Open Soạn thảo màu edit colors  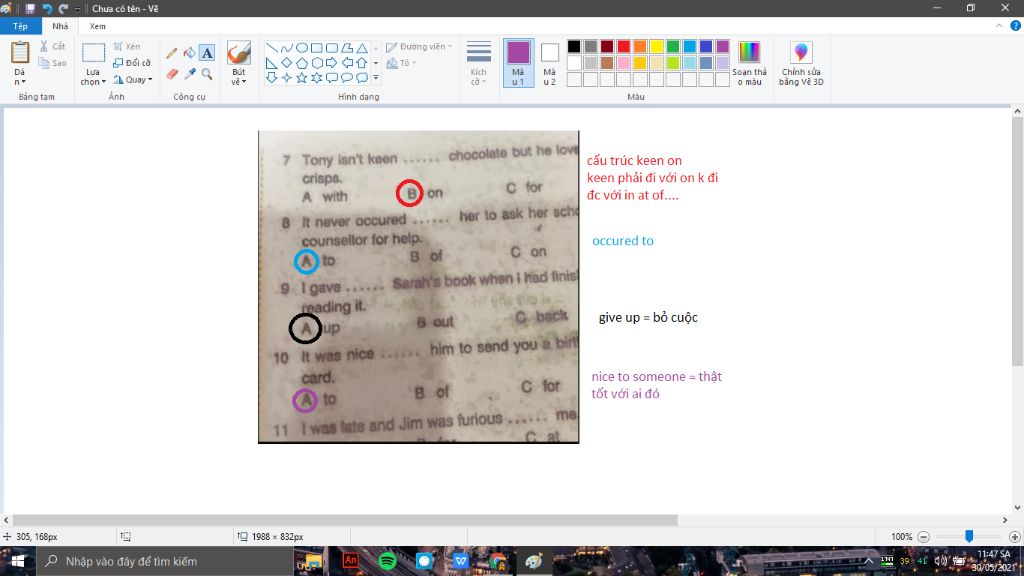pos(749,63)
